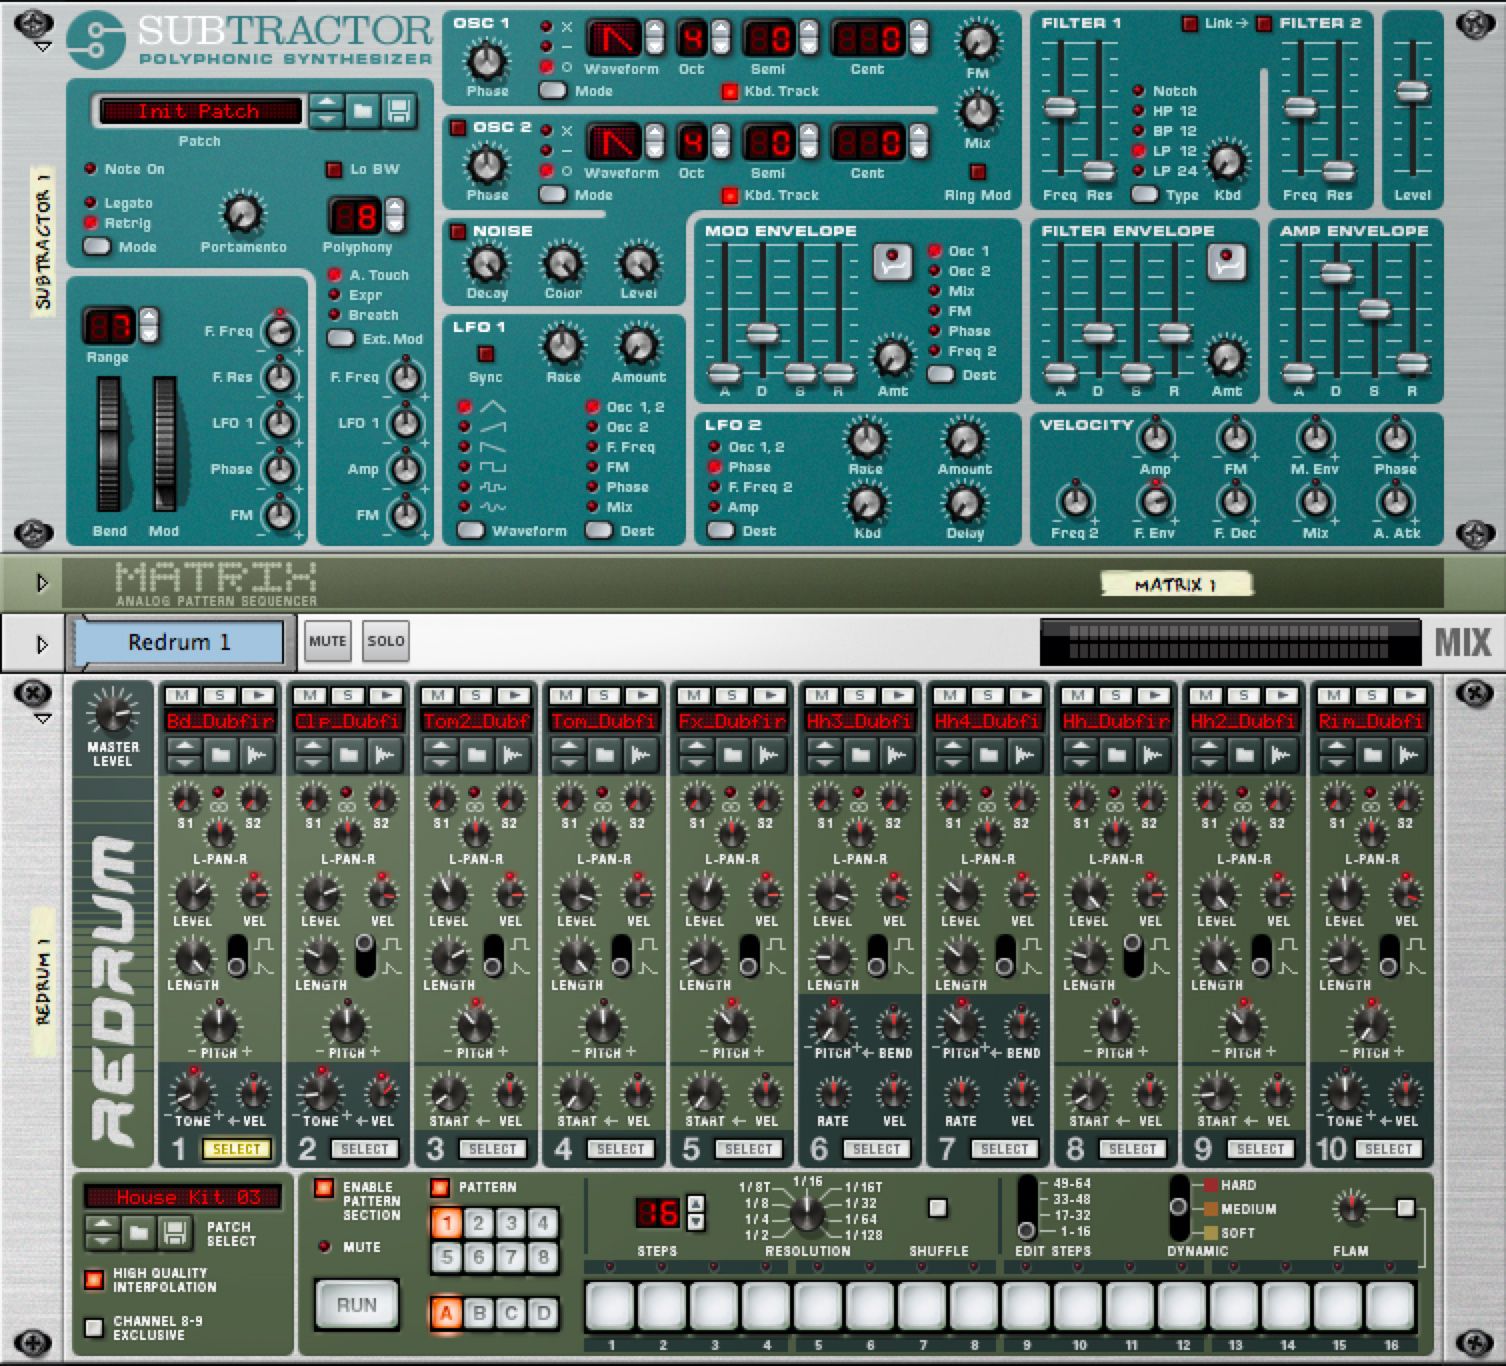
Task: Open sample editor icon for Fx_Dubfir channel
Action: tap(768, 755)
